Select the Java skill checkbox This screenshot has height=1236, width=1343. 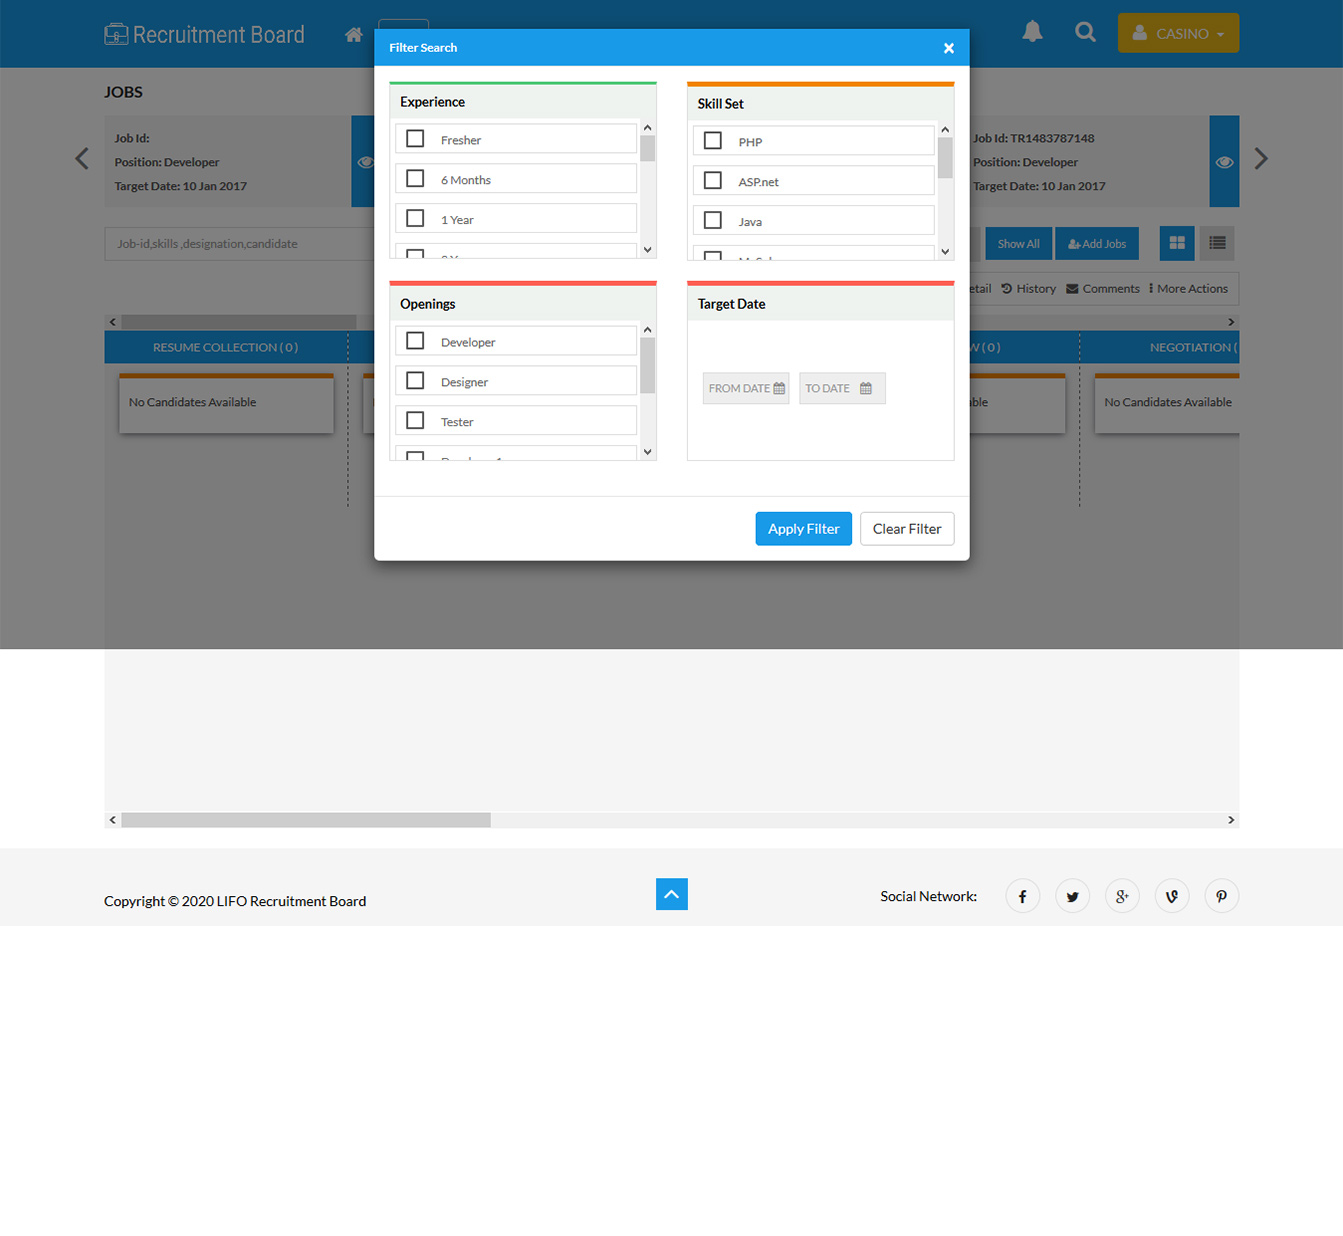(x=713, y=221)
